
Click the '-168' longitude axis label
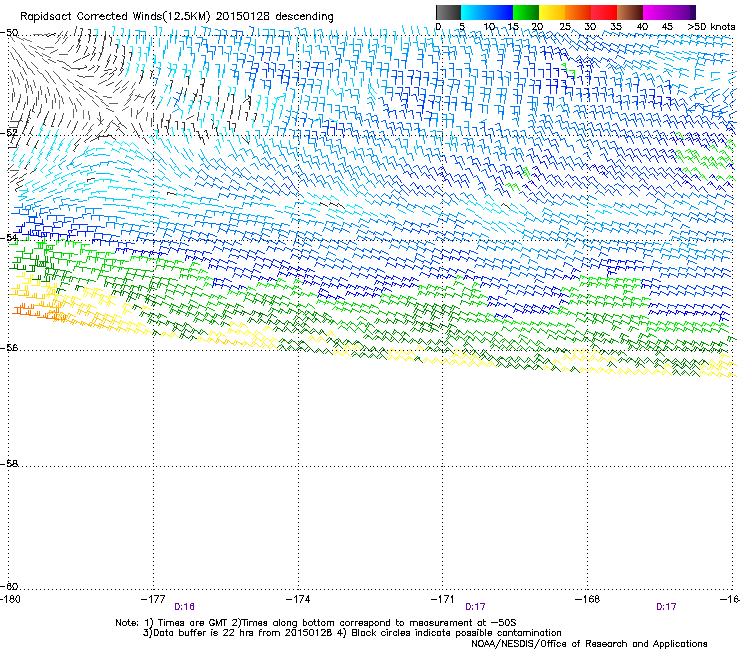click(588, 599)
